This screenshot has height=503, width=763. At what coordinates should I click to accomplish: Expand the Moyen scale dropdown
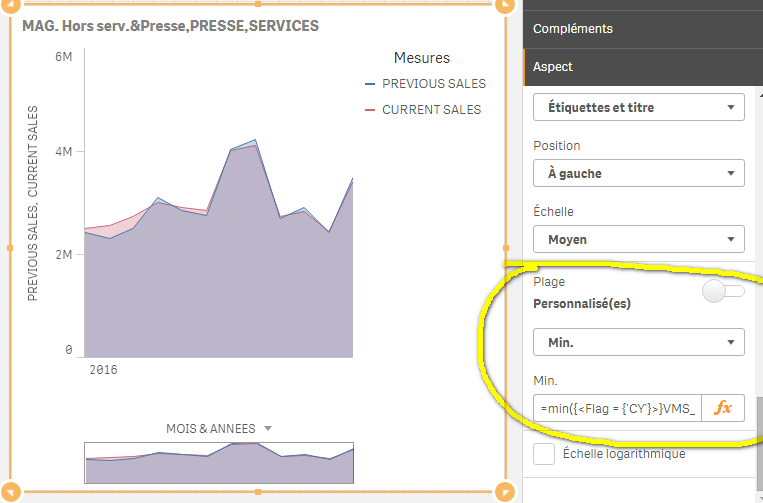tap(638, 239)
